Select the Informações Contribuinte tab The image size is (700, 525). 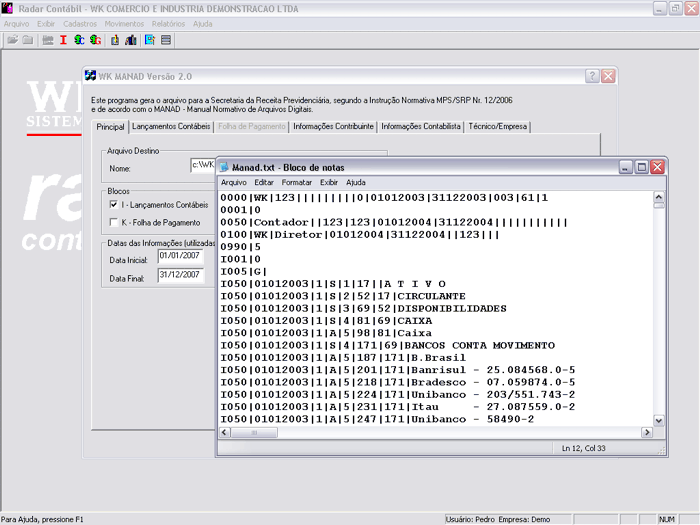(333, 127)
